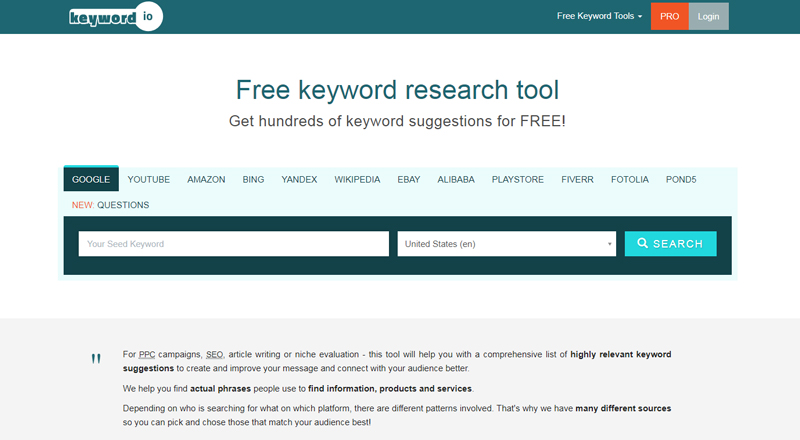Switch to the AMAZON tab
The height and width of the screenshot is (440, 800).
pyautogui.click(x=206, y=180)
